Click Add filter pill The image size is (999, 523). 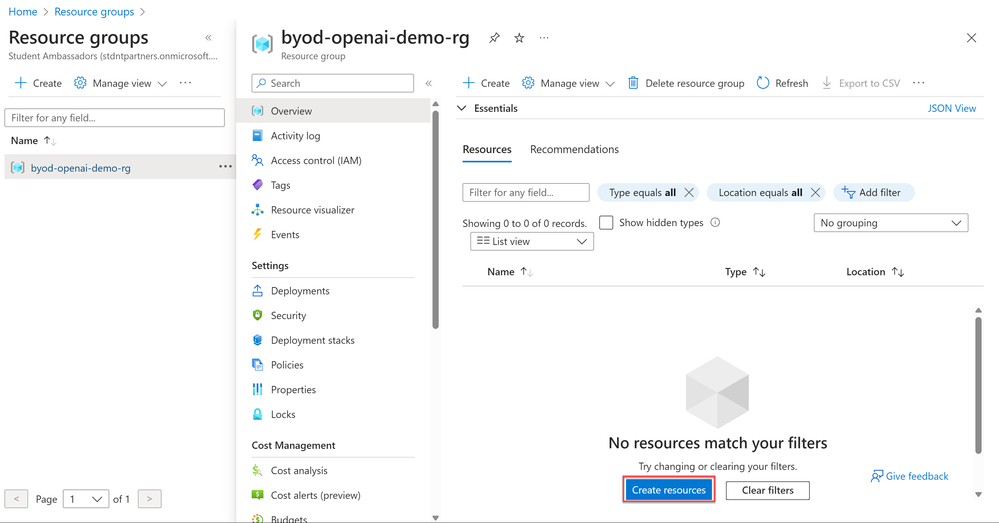pyautogui.click(x=873, y=192)
